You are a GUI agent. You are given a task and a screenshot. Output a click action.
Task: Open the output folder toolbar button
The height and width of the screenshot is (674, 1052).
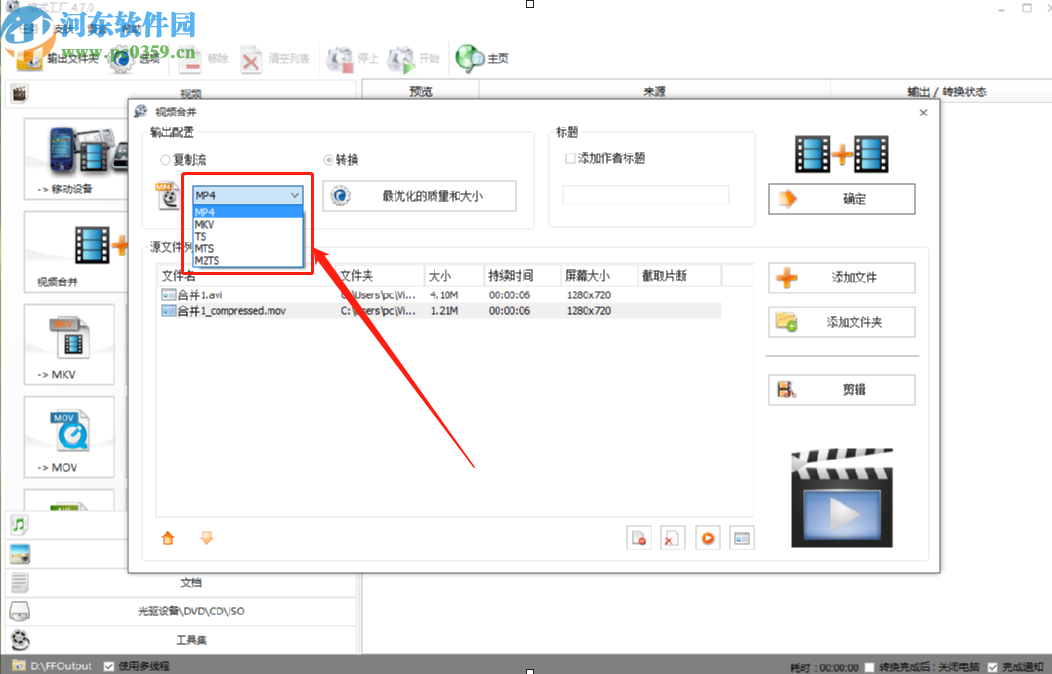tap(57, 58)
